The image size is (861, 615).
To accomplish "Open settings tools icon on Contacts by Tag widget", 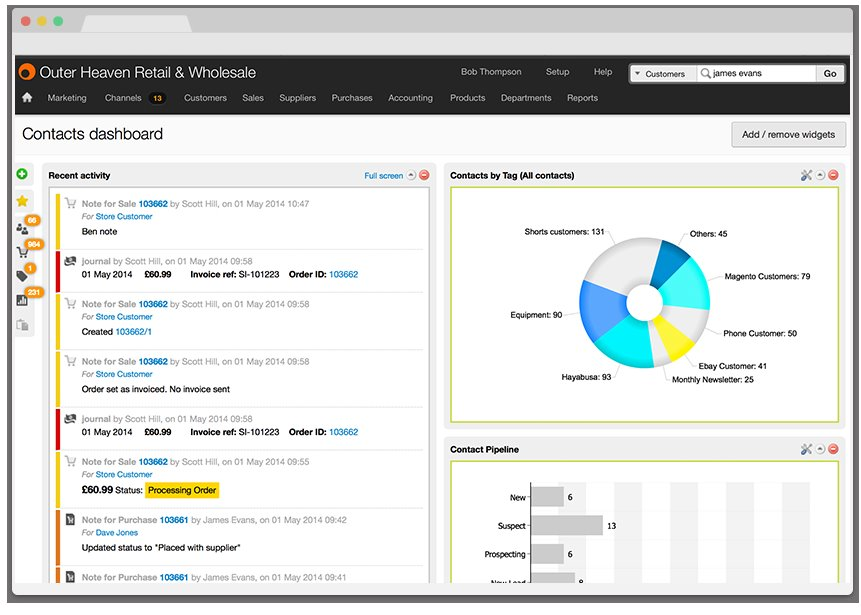I will (x=806, y=175).
